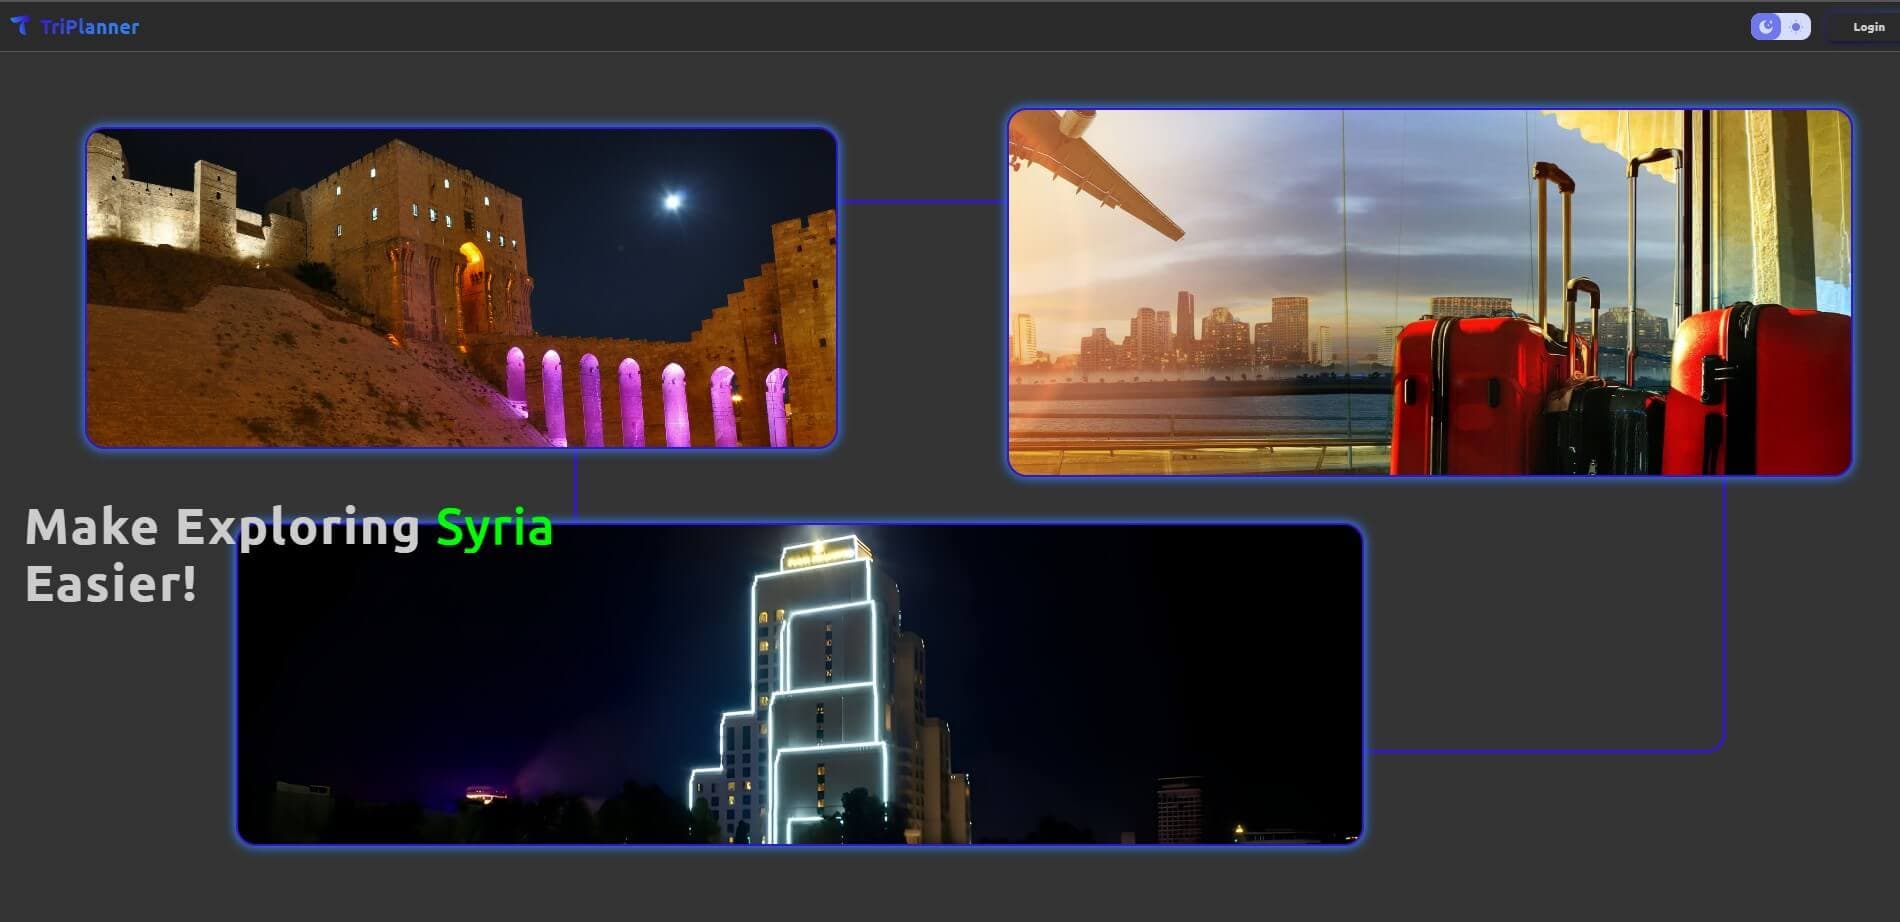Click the word 'Easier!' in heading

[111, 584]
